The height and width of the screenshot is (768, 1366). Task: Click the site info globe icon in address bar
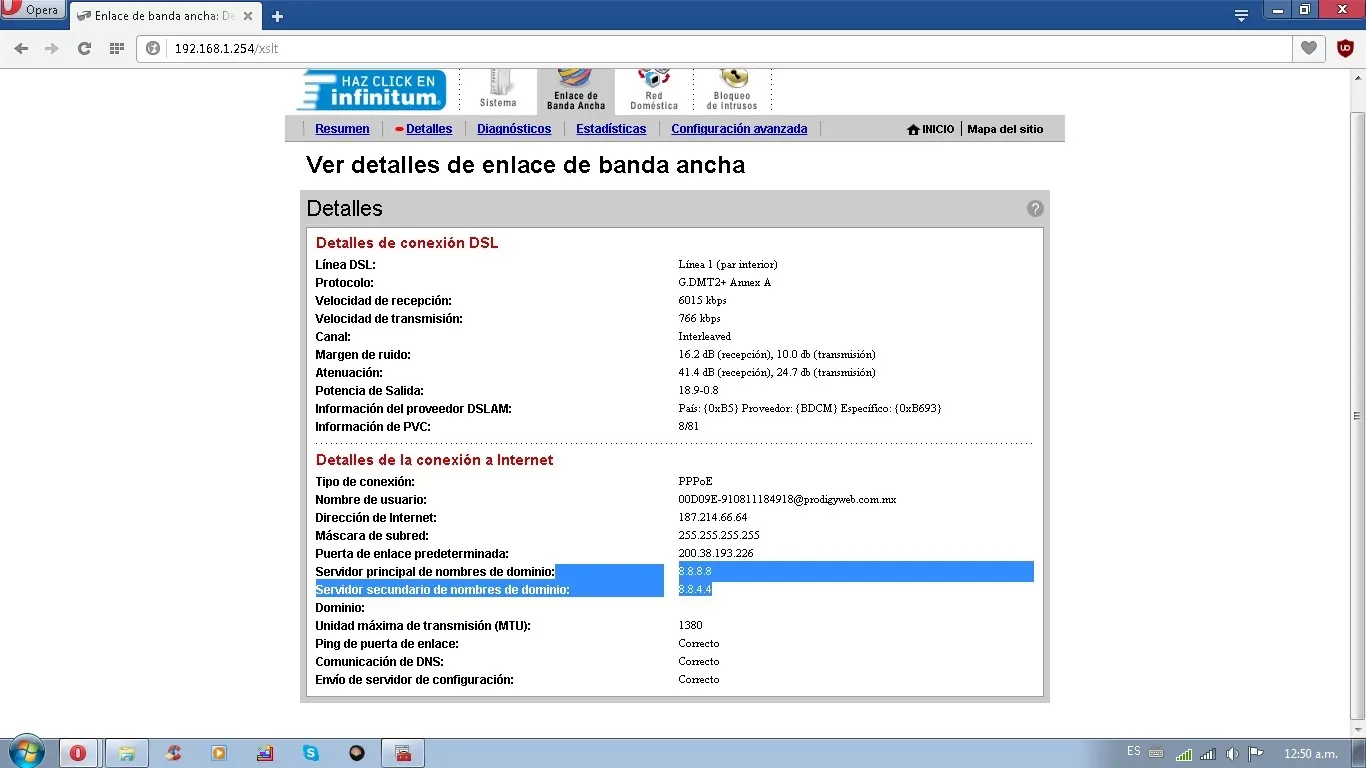(154, 48)
